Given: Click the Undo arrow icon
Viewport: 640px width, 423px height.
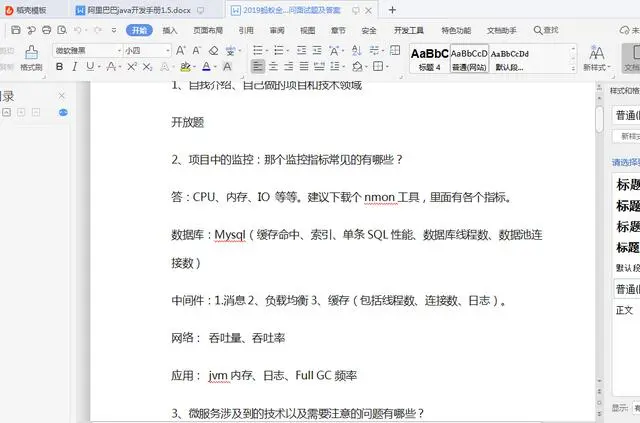Looking at the screenshot, I should click(x=78, y=30).
